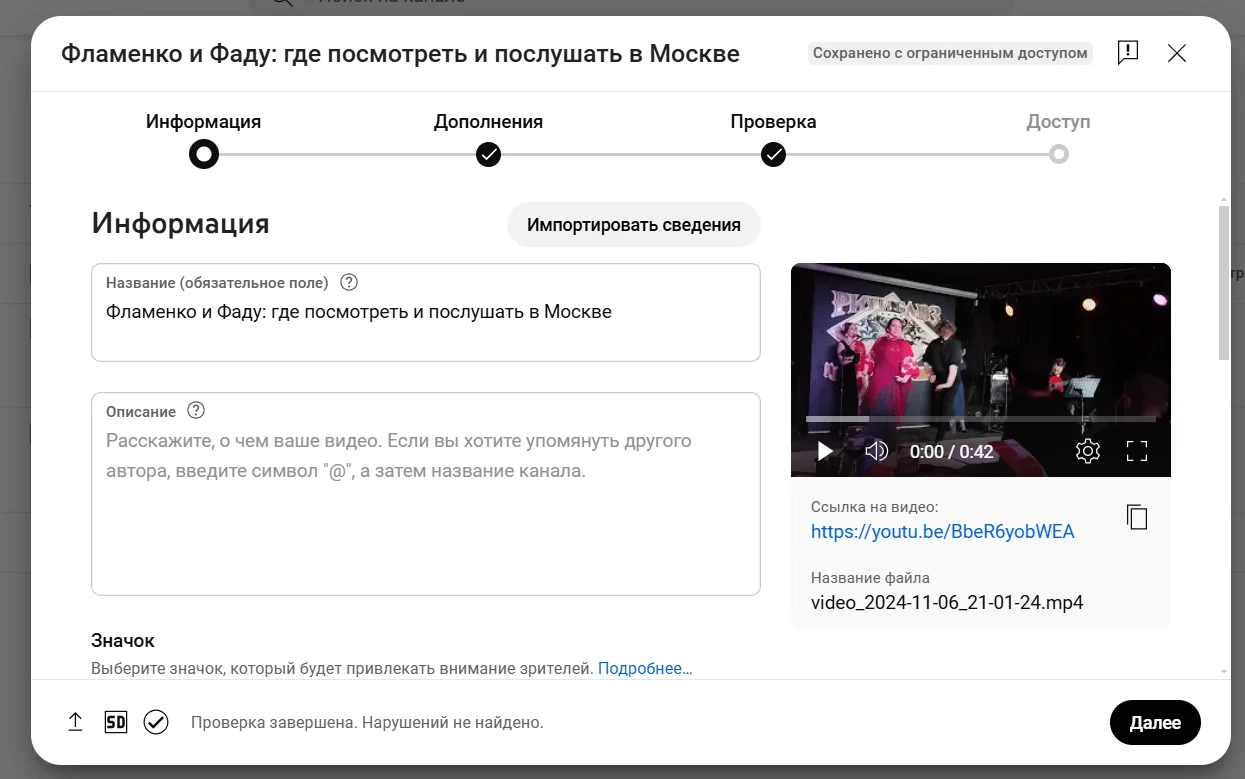Open help for the Название field
This screenshot has width=1245, height=779.
349,282
